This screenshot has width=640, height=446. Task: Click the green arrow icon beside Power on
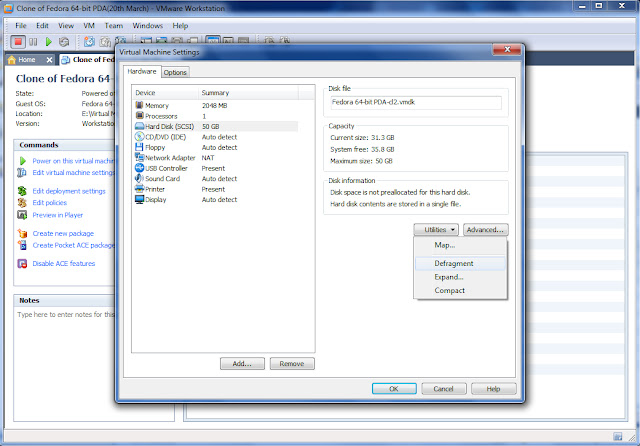point(22,161)
